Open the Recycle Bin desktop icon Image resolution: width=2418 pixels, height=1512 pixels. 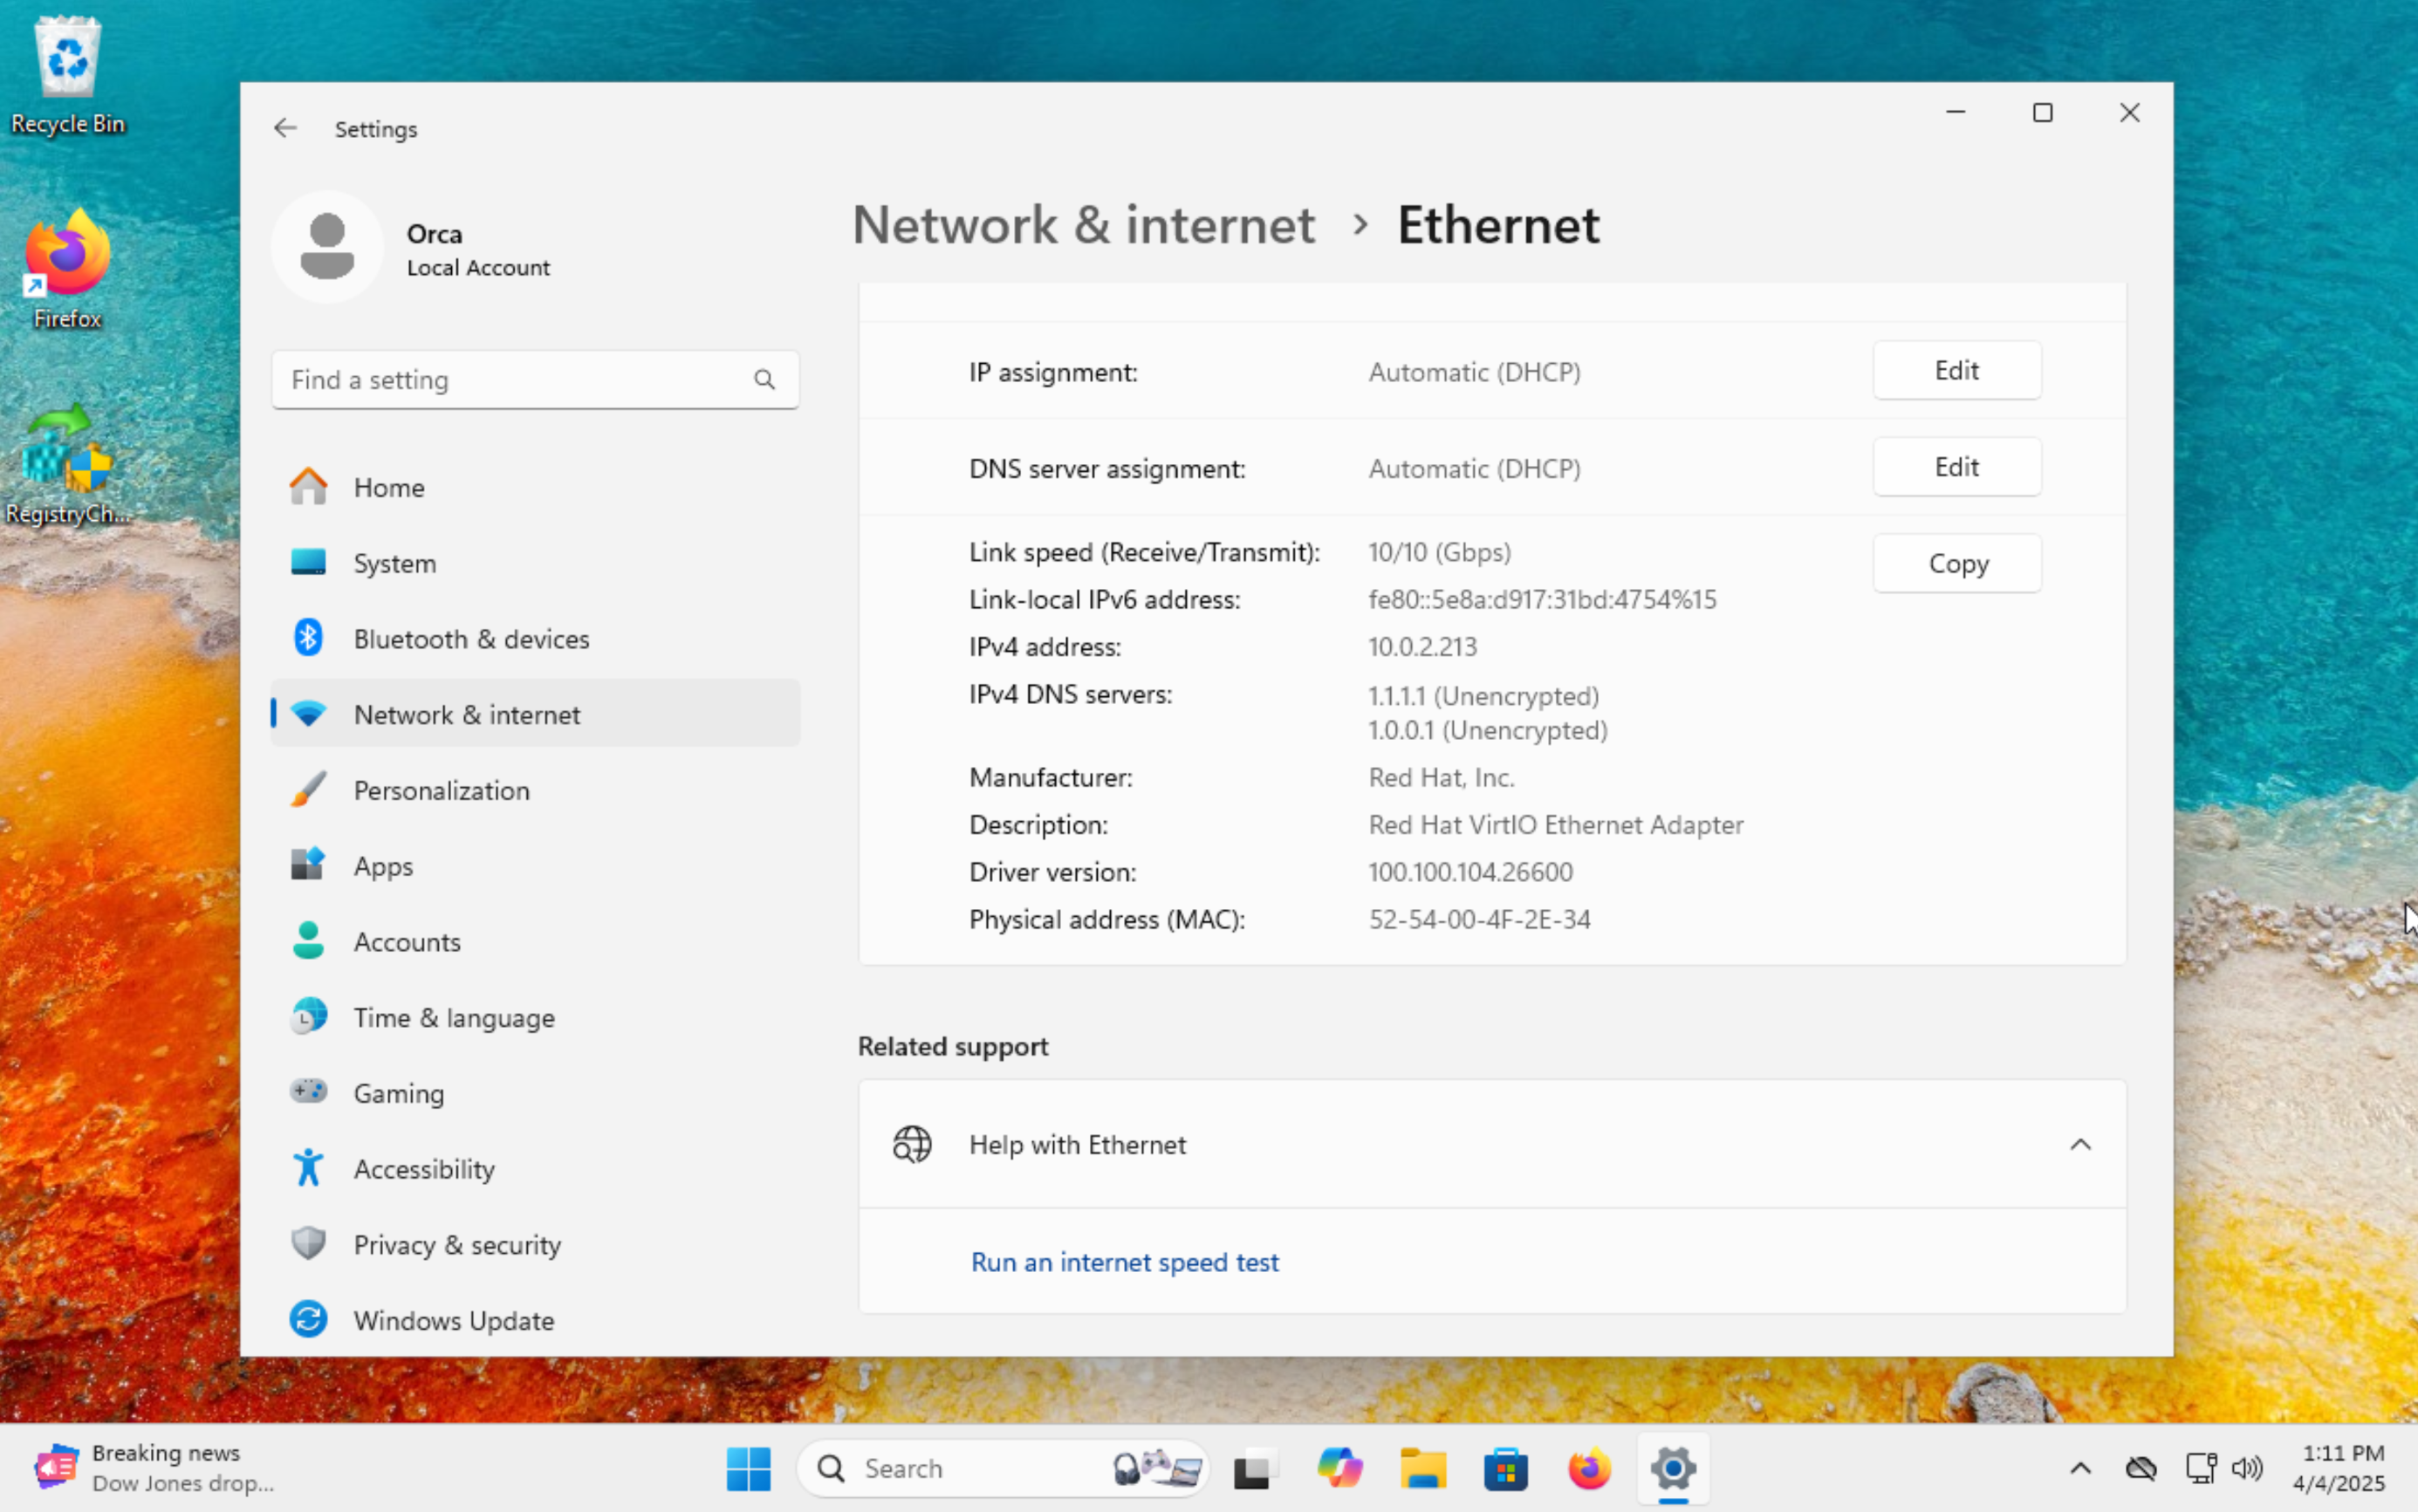pos(68,75)
